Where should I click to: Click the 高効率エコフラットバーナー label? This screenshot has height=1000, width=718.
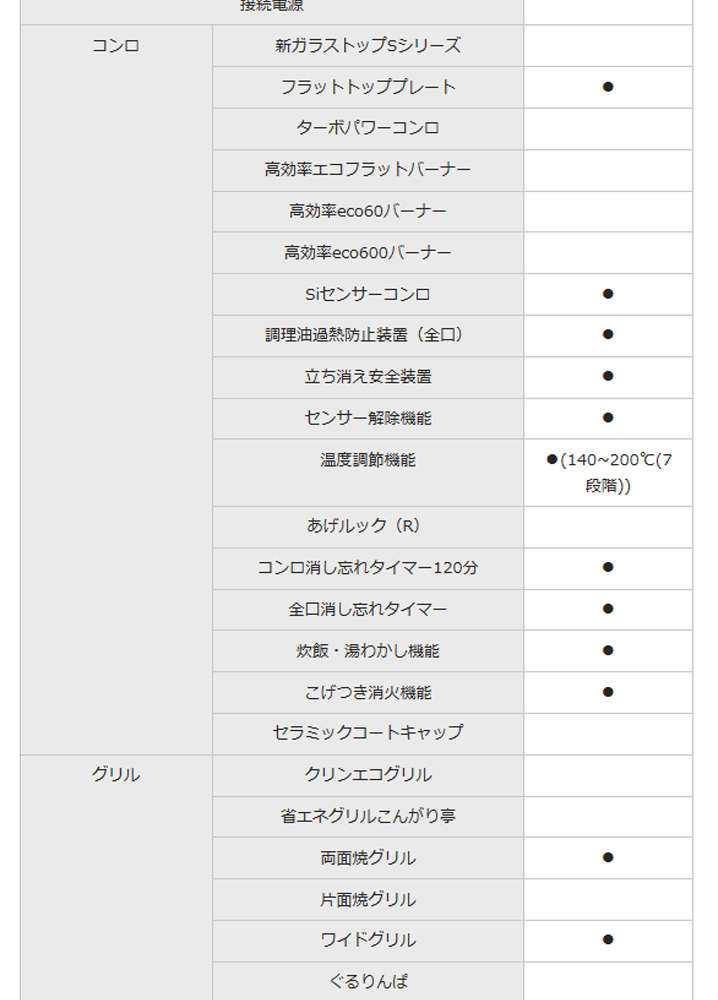368,170
